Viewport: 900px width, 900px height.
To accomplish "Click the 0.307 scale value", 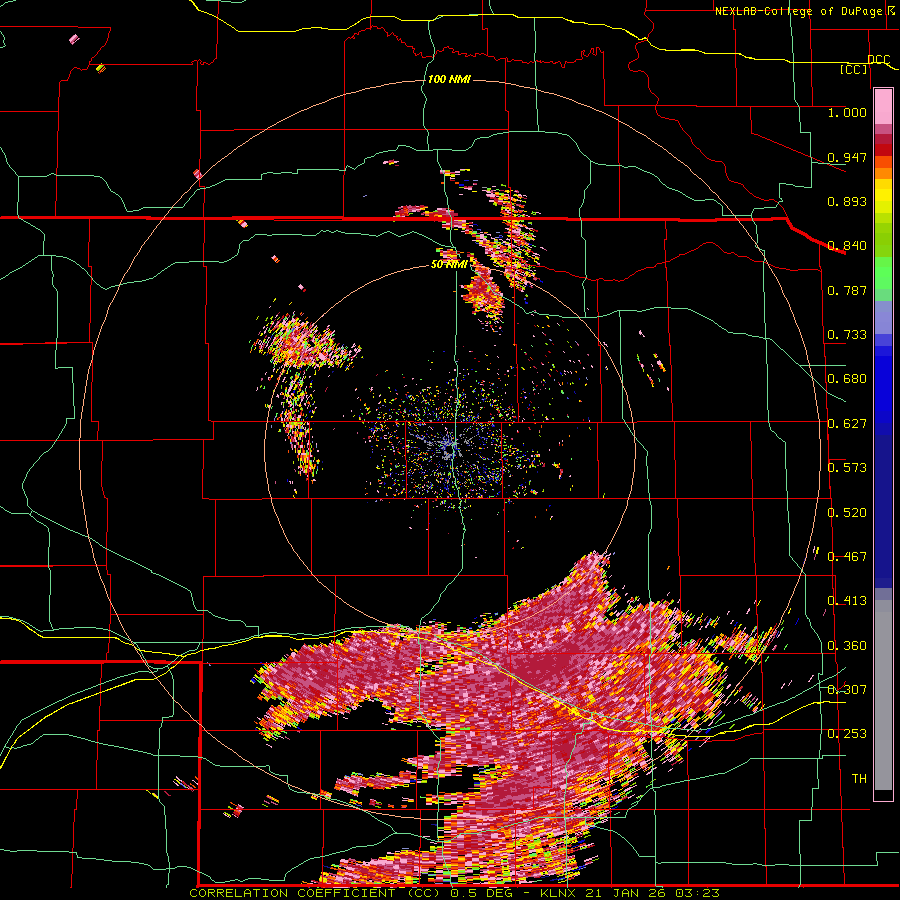I will point(847,690).
